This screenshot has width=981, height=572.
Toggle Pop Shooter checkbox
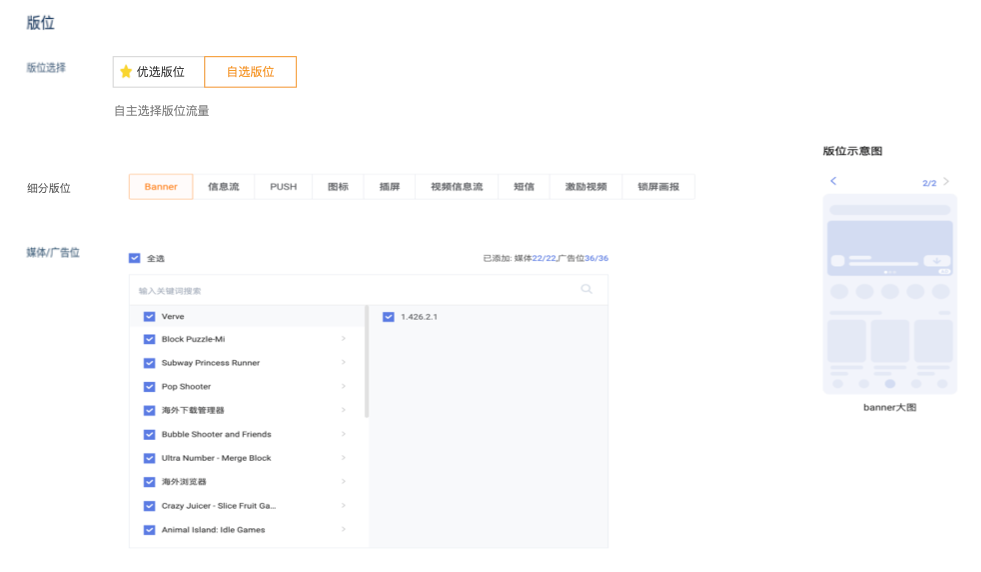pyautogui.click(x=149, y=387)
